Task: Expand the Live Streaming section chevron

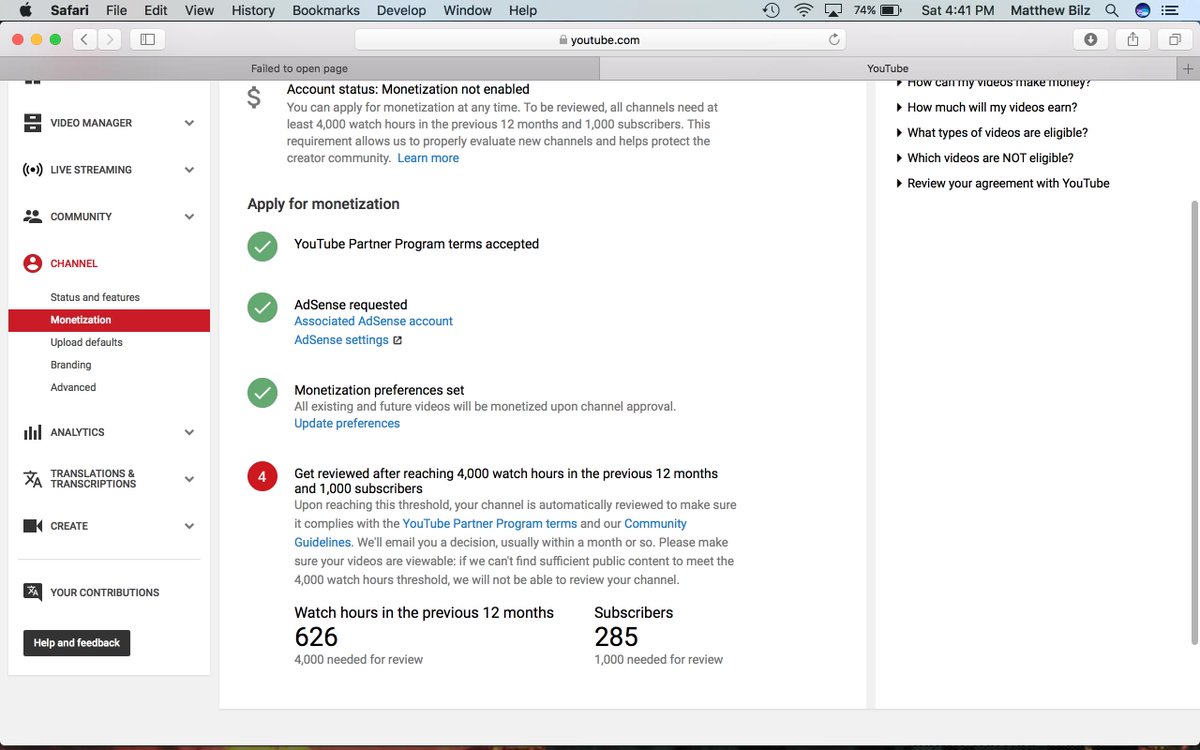Action: [189, 170]
